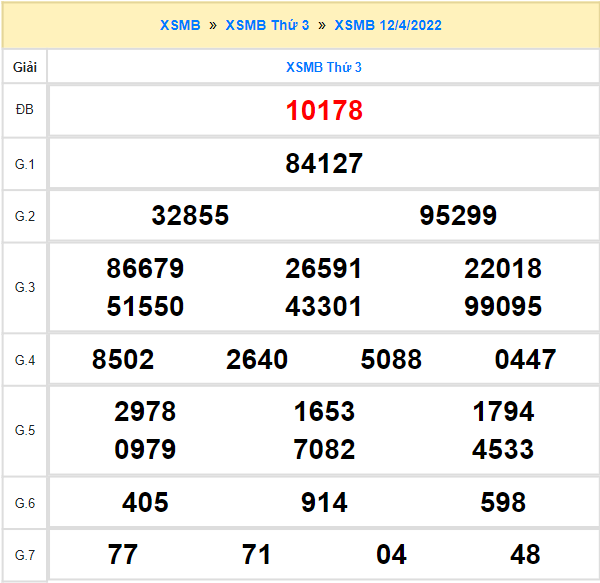Click the G.5 number 1653
This screenshot has height=583, width=600.
[x=324, y=412]
